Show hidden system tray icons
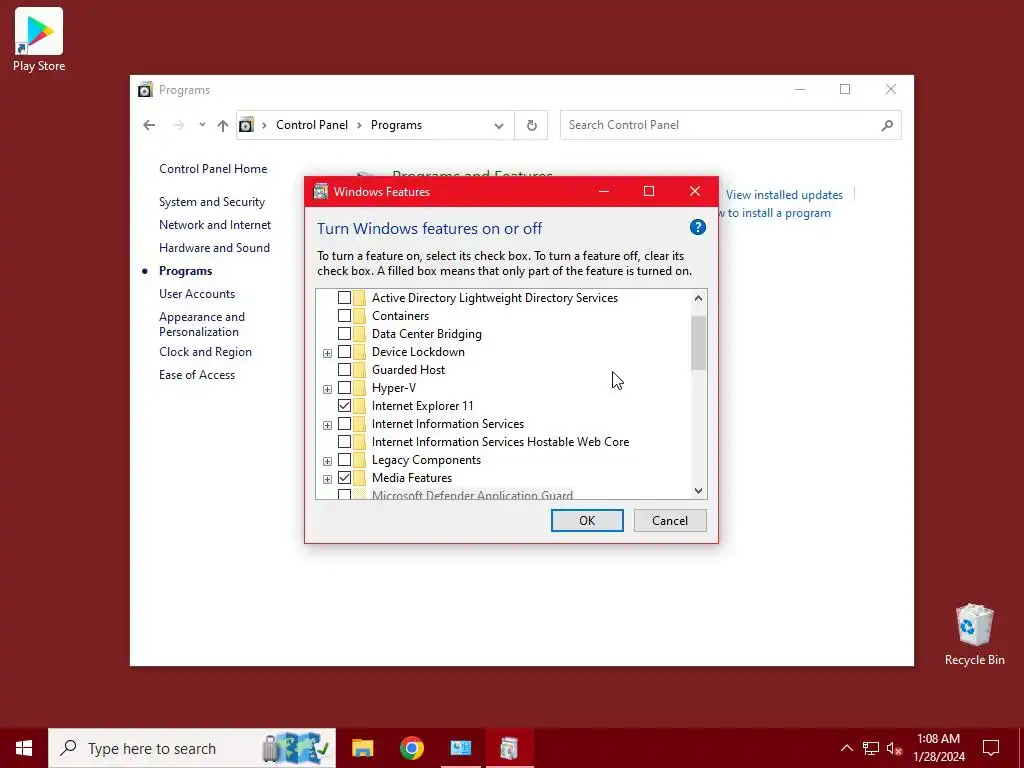 coord(846,748)
